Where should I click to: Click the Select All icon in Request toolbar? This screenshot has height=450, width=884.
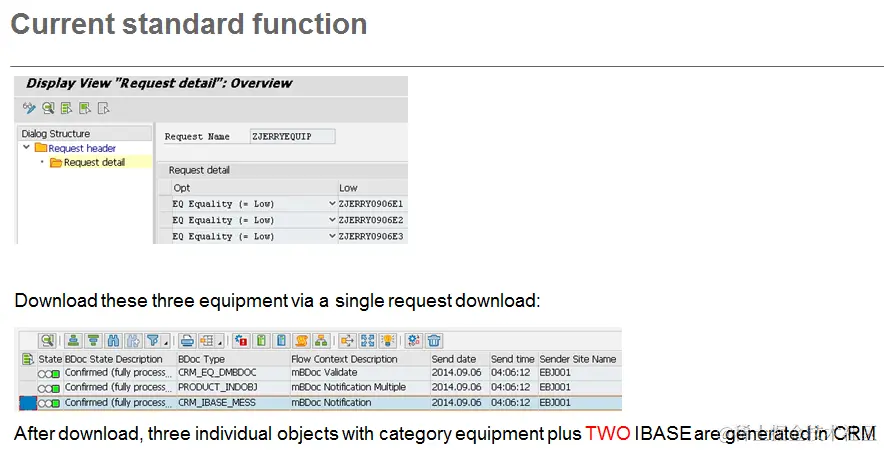tap(67, 108)
